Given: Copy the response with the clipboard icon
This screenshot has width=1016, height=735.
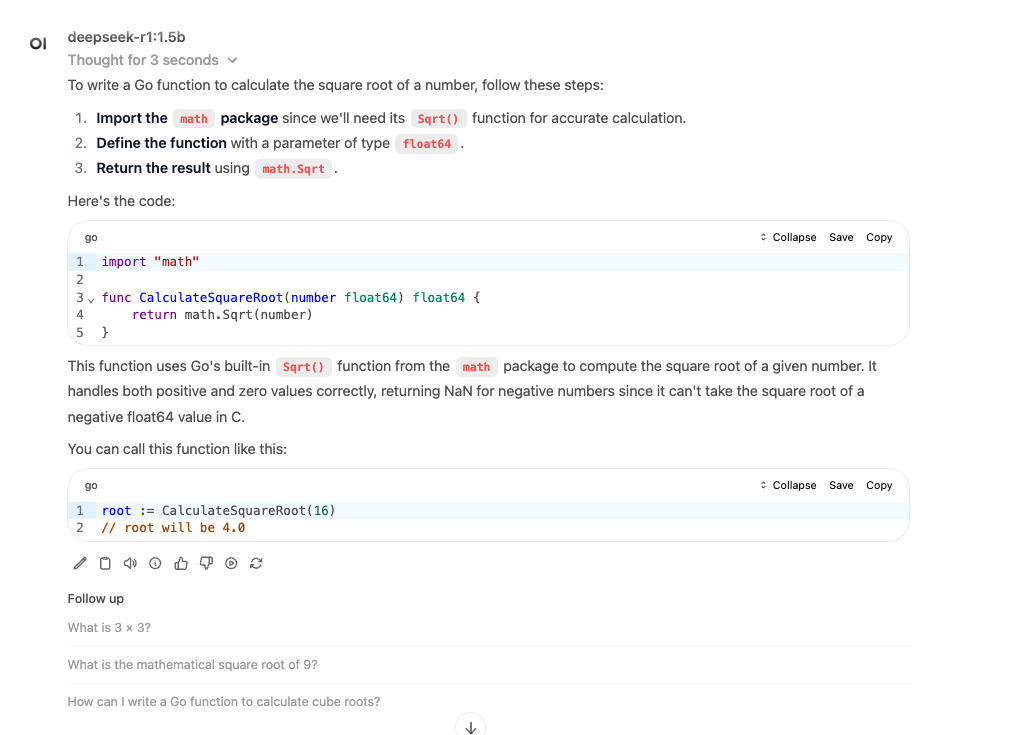Looking at the screenshot, I should (x=105, y=563).
